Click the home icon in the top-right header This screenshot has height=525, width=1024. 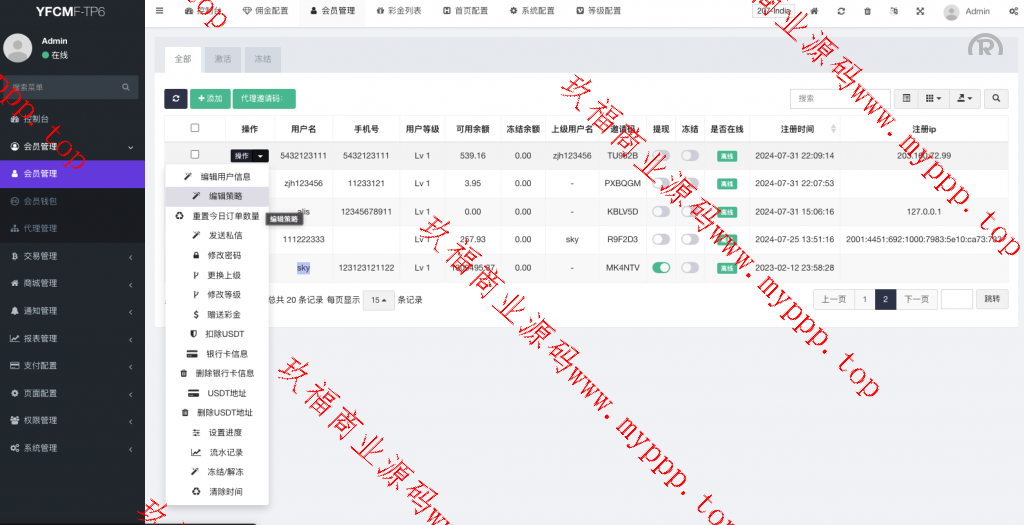tap(815, 11)
